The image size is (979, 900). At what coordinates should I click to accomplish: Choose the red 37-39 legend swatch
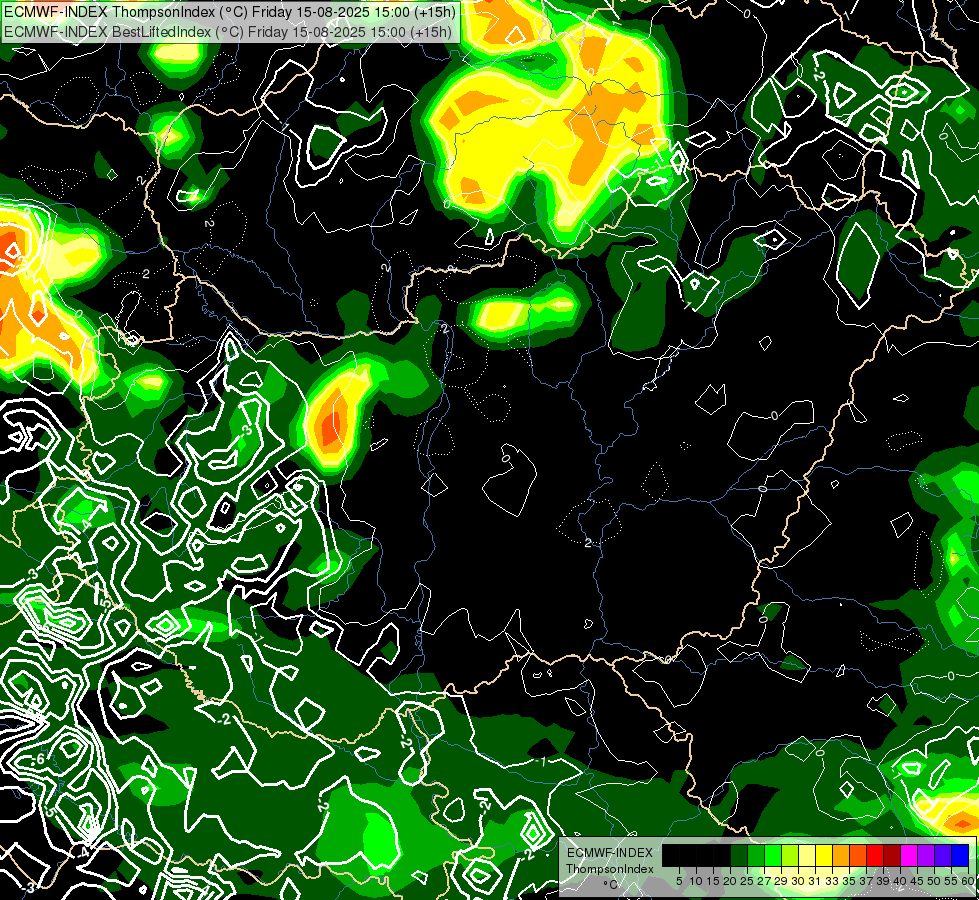tap(875, 855)
